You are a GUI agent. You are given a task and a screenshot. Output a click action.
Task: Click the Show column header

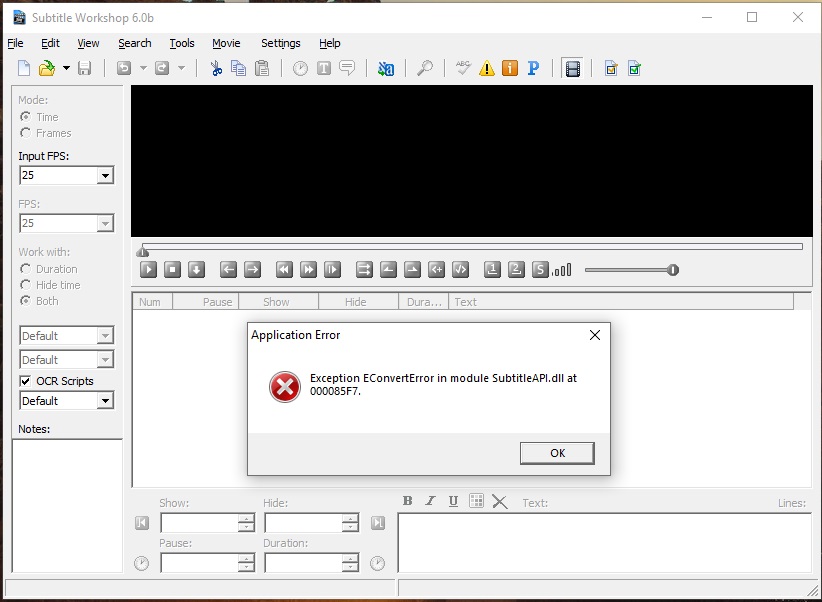(279, 302)
